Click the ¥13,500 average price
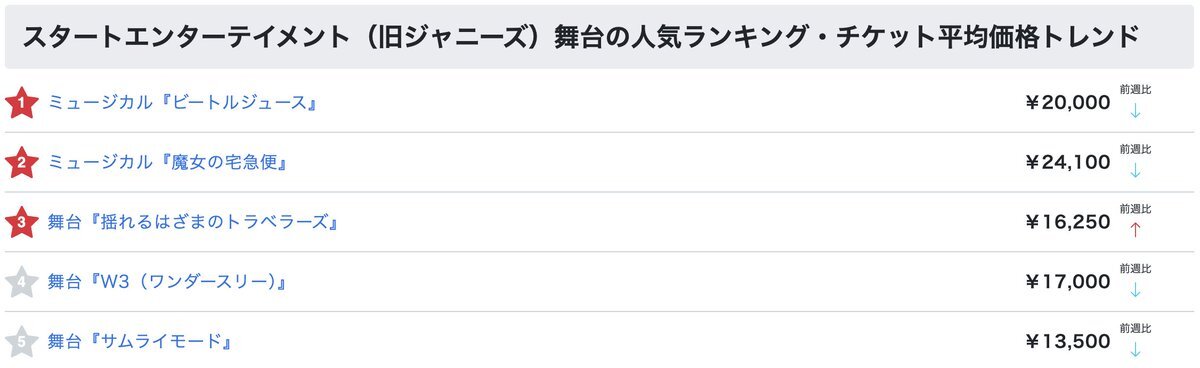 point(1067,342)
